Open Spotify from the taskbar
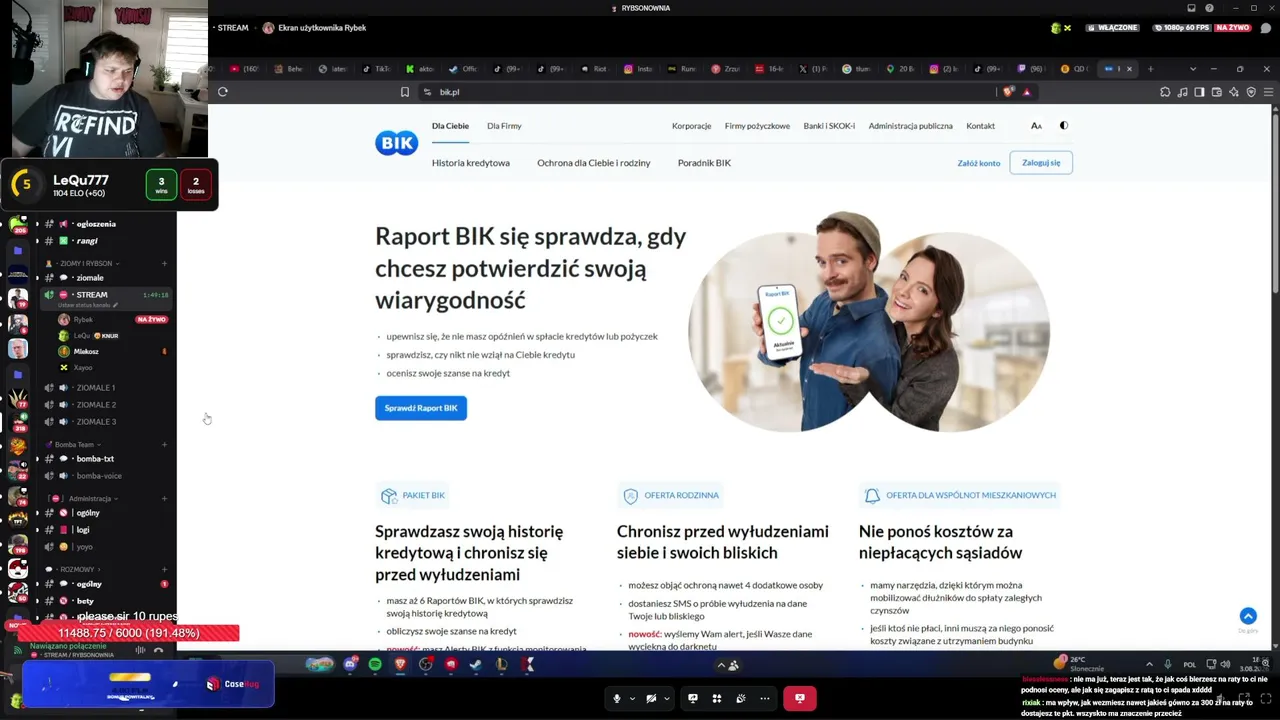Image resolution: width=1280 pixels, height=720 pixels. (375, 664)
